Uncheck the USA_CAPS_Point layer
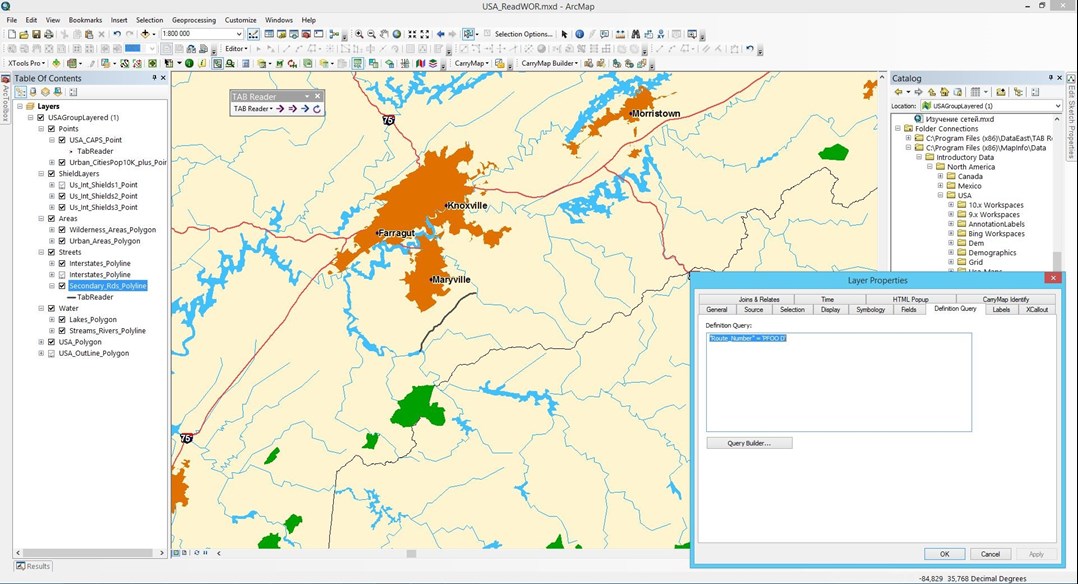This screenshot has height=584, width=1078. click(63, 140)
